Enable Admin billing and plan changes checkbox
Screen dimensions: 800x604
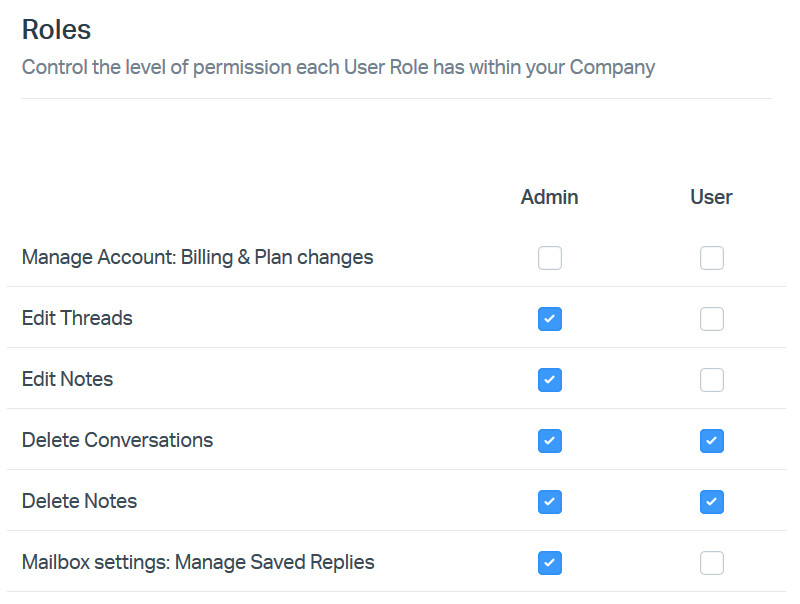point(550,258)
